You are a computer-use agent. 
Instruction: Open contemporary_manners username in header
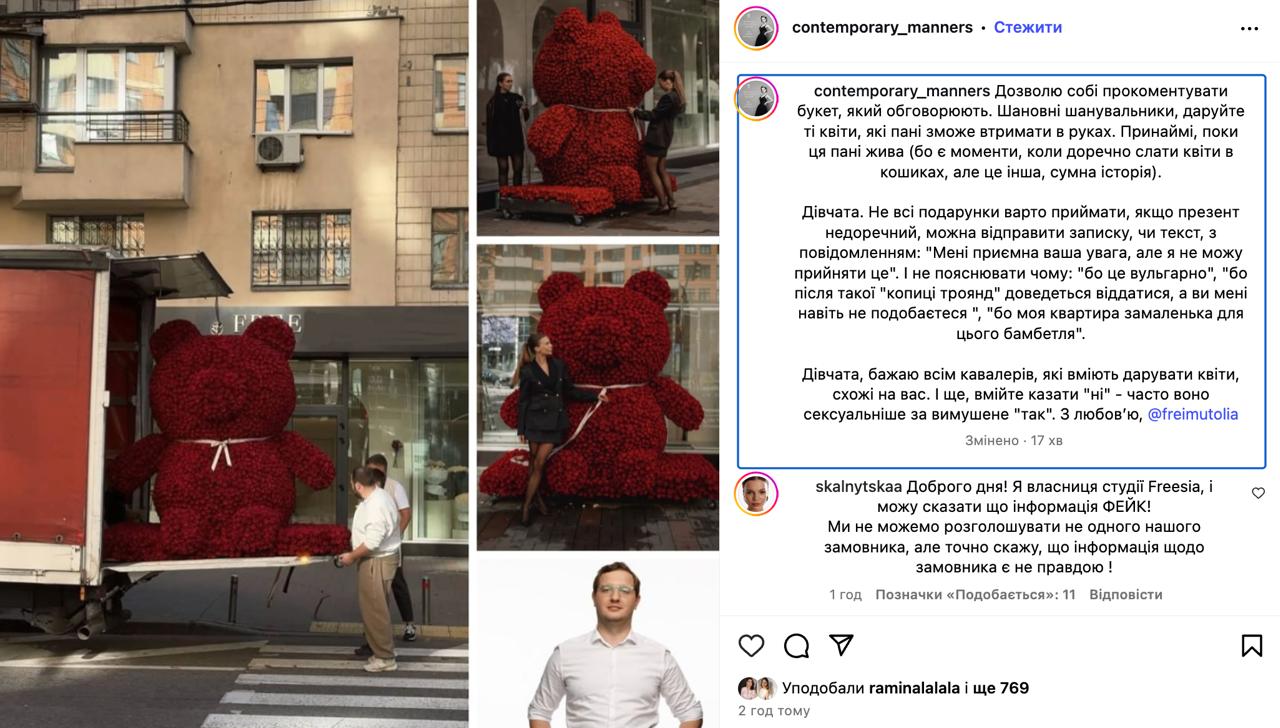[x=882, y=28]
